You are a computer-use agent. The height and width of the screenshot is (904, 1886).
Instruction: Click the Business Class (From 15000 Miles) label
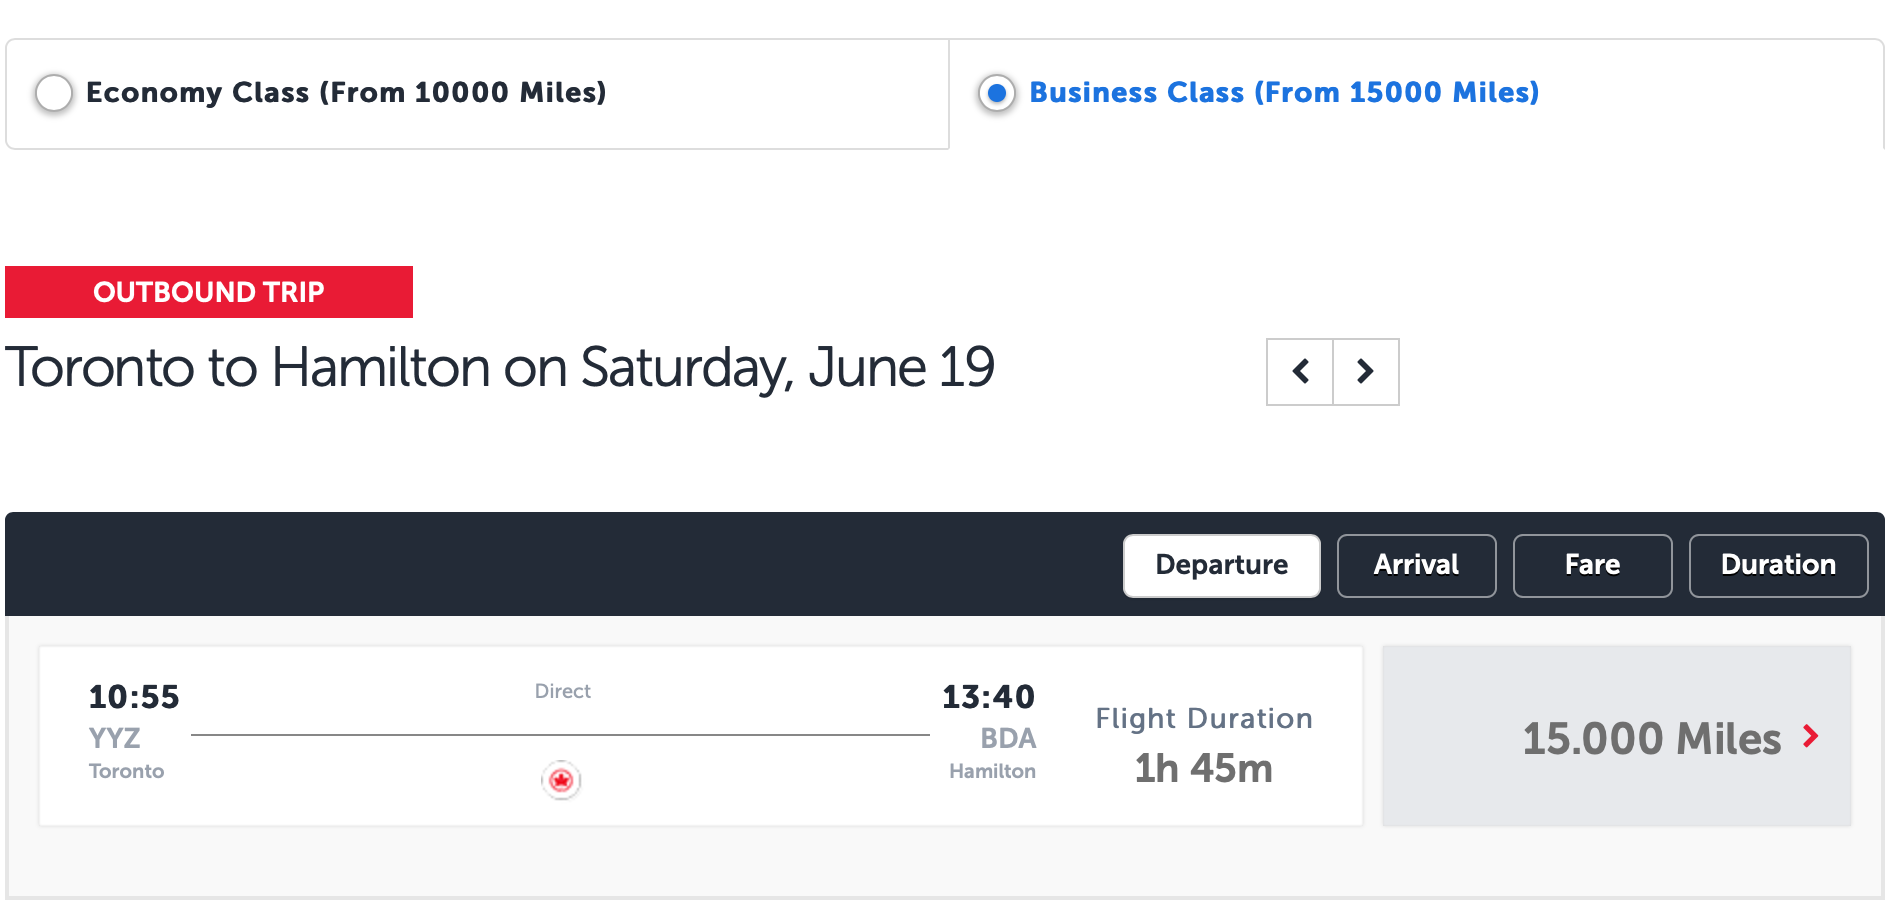[1284, 92]
